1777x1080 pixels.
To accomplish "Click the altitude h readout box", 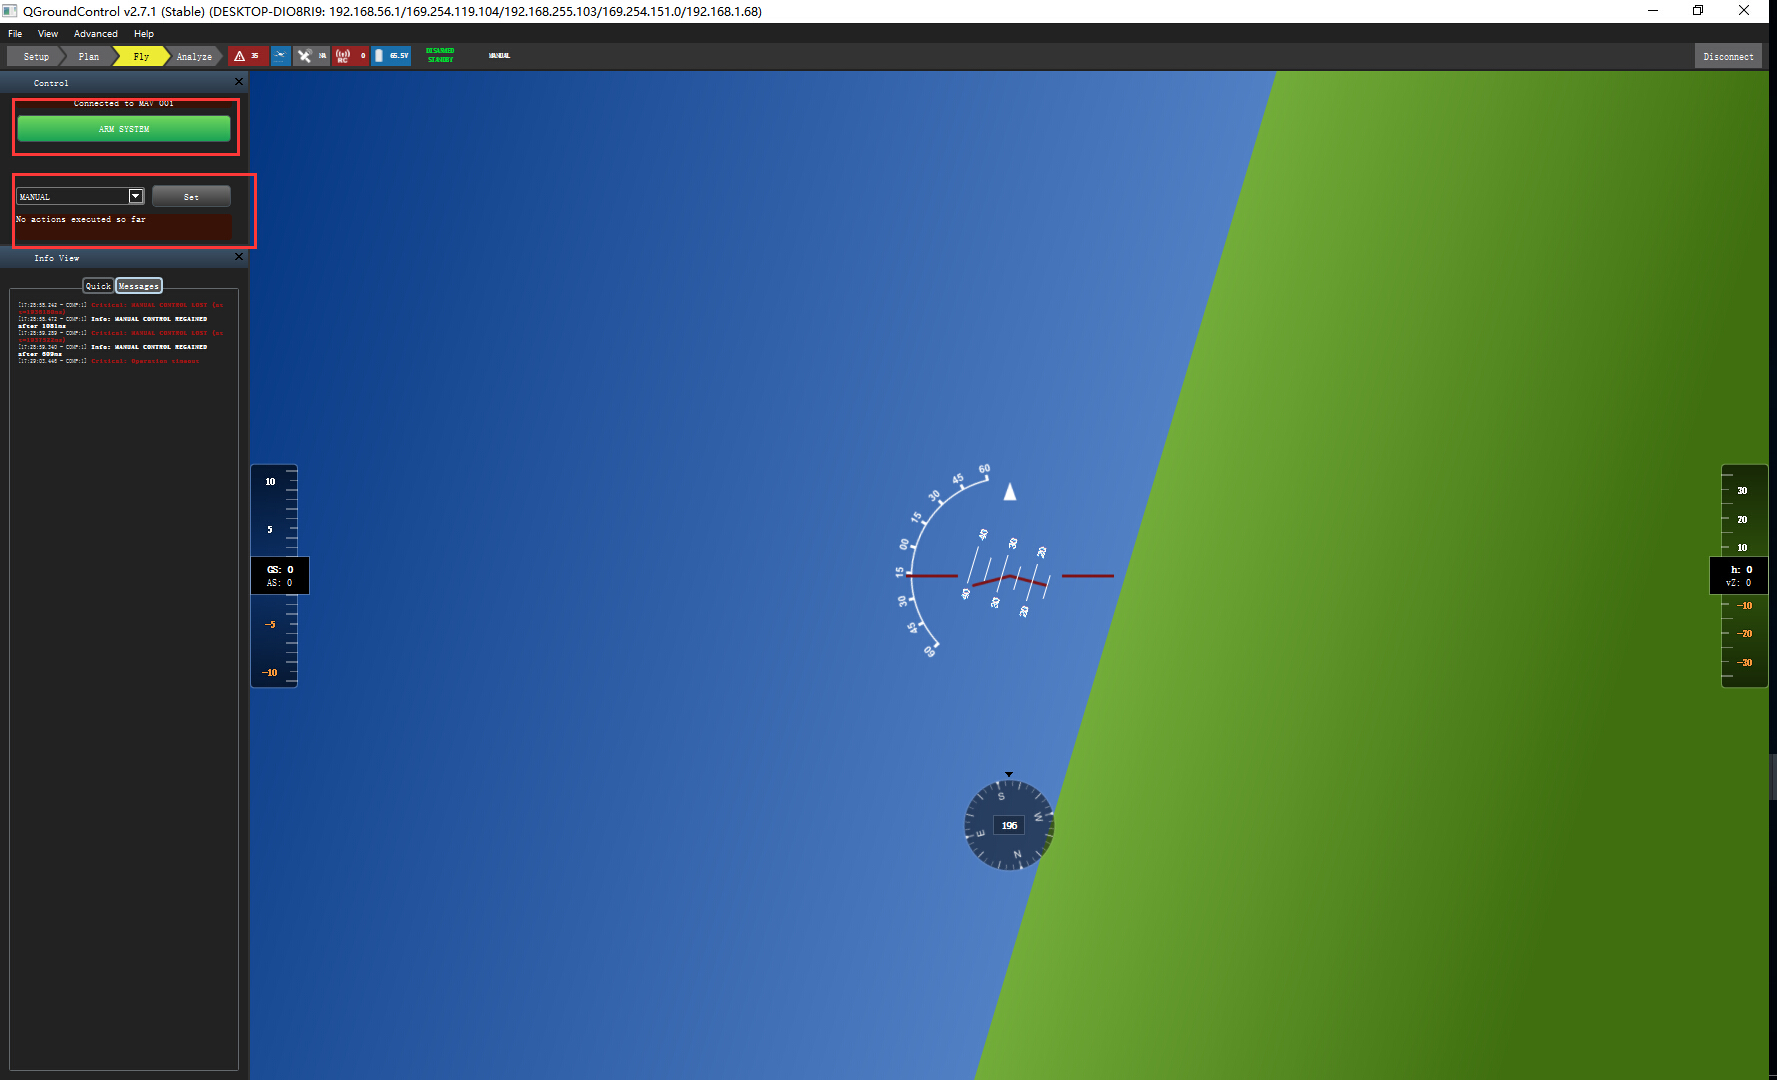I will point(1739,575).
